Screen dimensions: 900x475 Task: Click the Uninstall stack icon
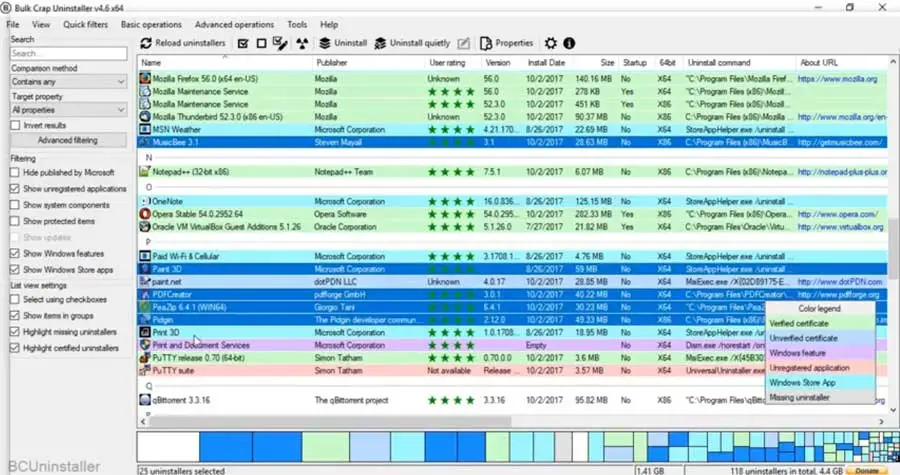coord(325,43)
